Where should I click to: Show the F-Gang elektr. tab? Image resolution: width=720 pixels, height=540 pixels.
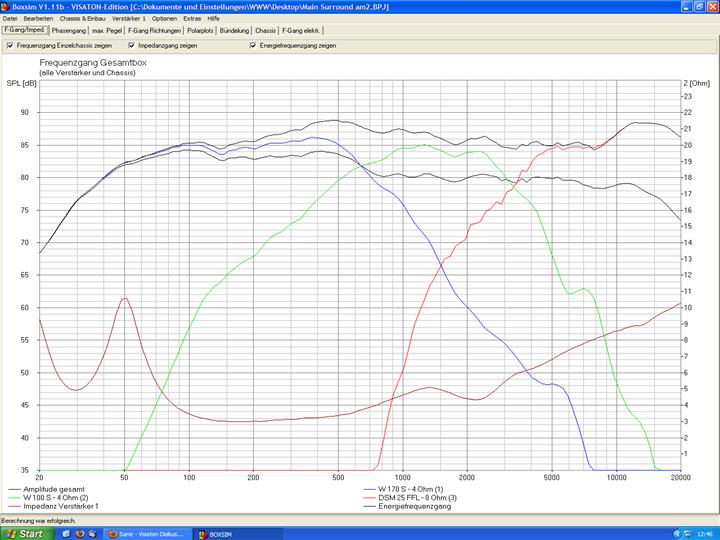tap(304, 31)
